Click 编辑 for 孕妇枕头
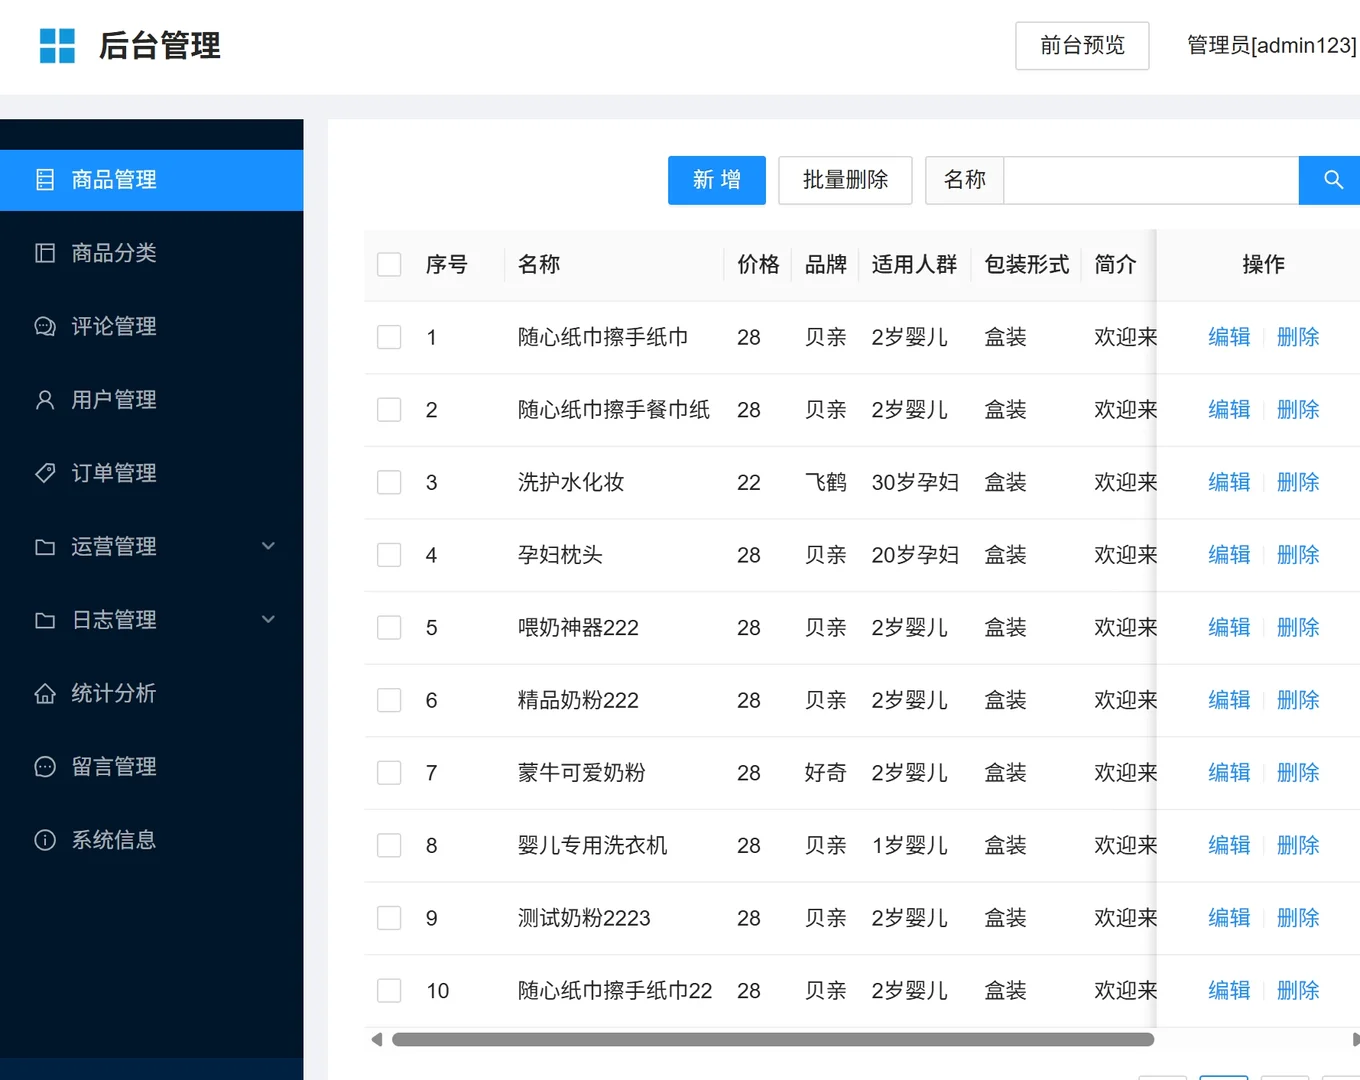The image size is (1360, 1080). (1228, 554)
